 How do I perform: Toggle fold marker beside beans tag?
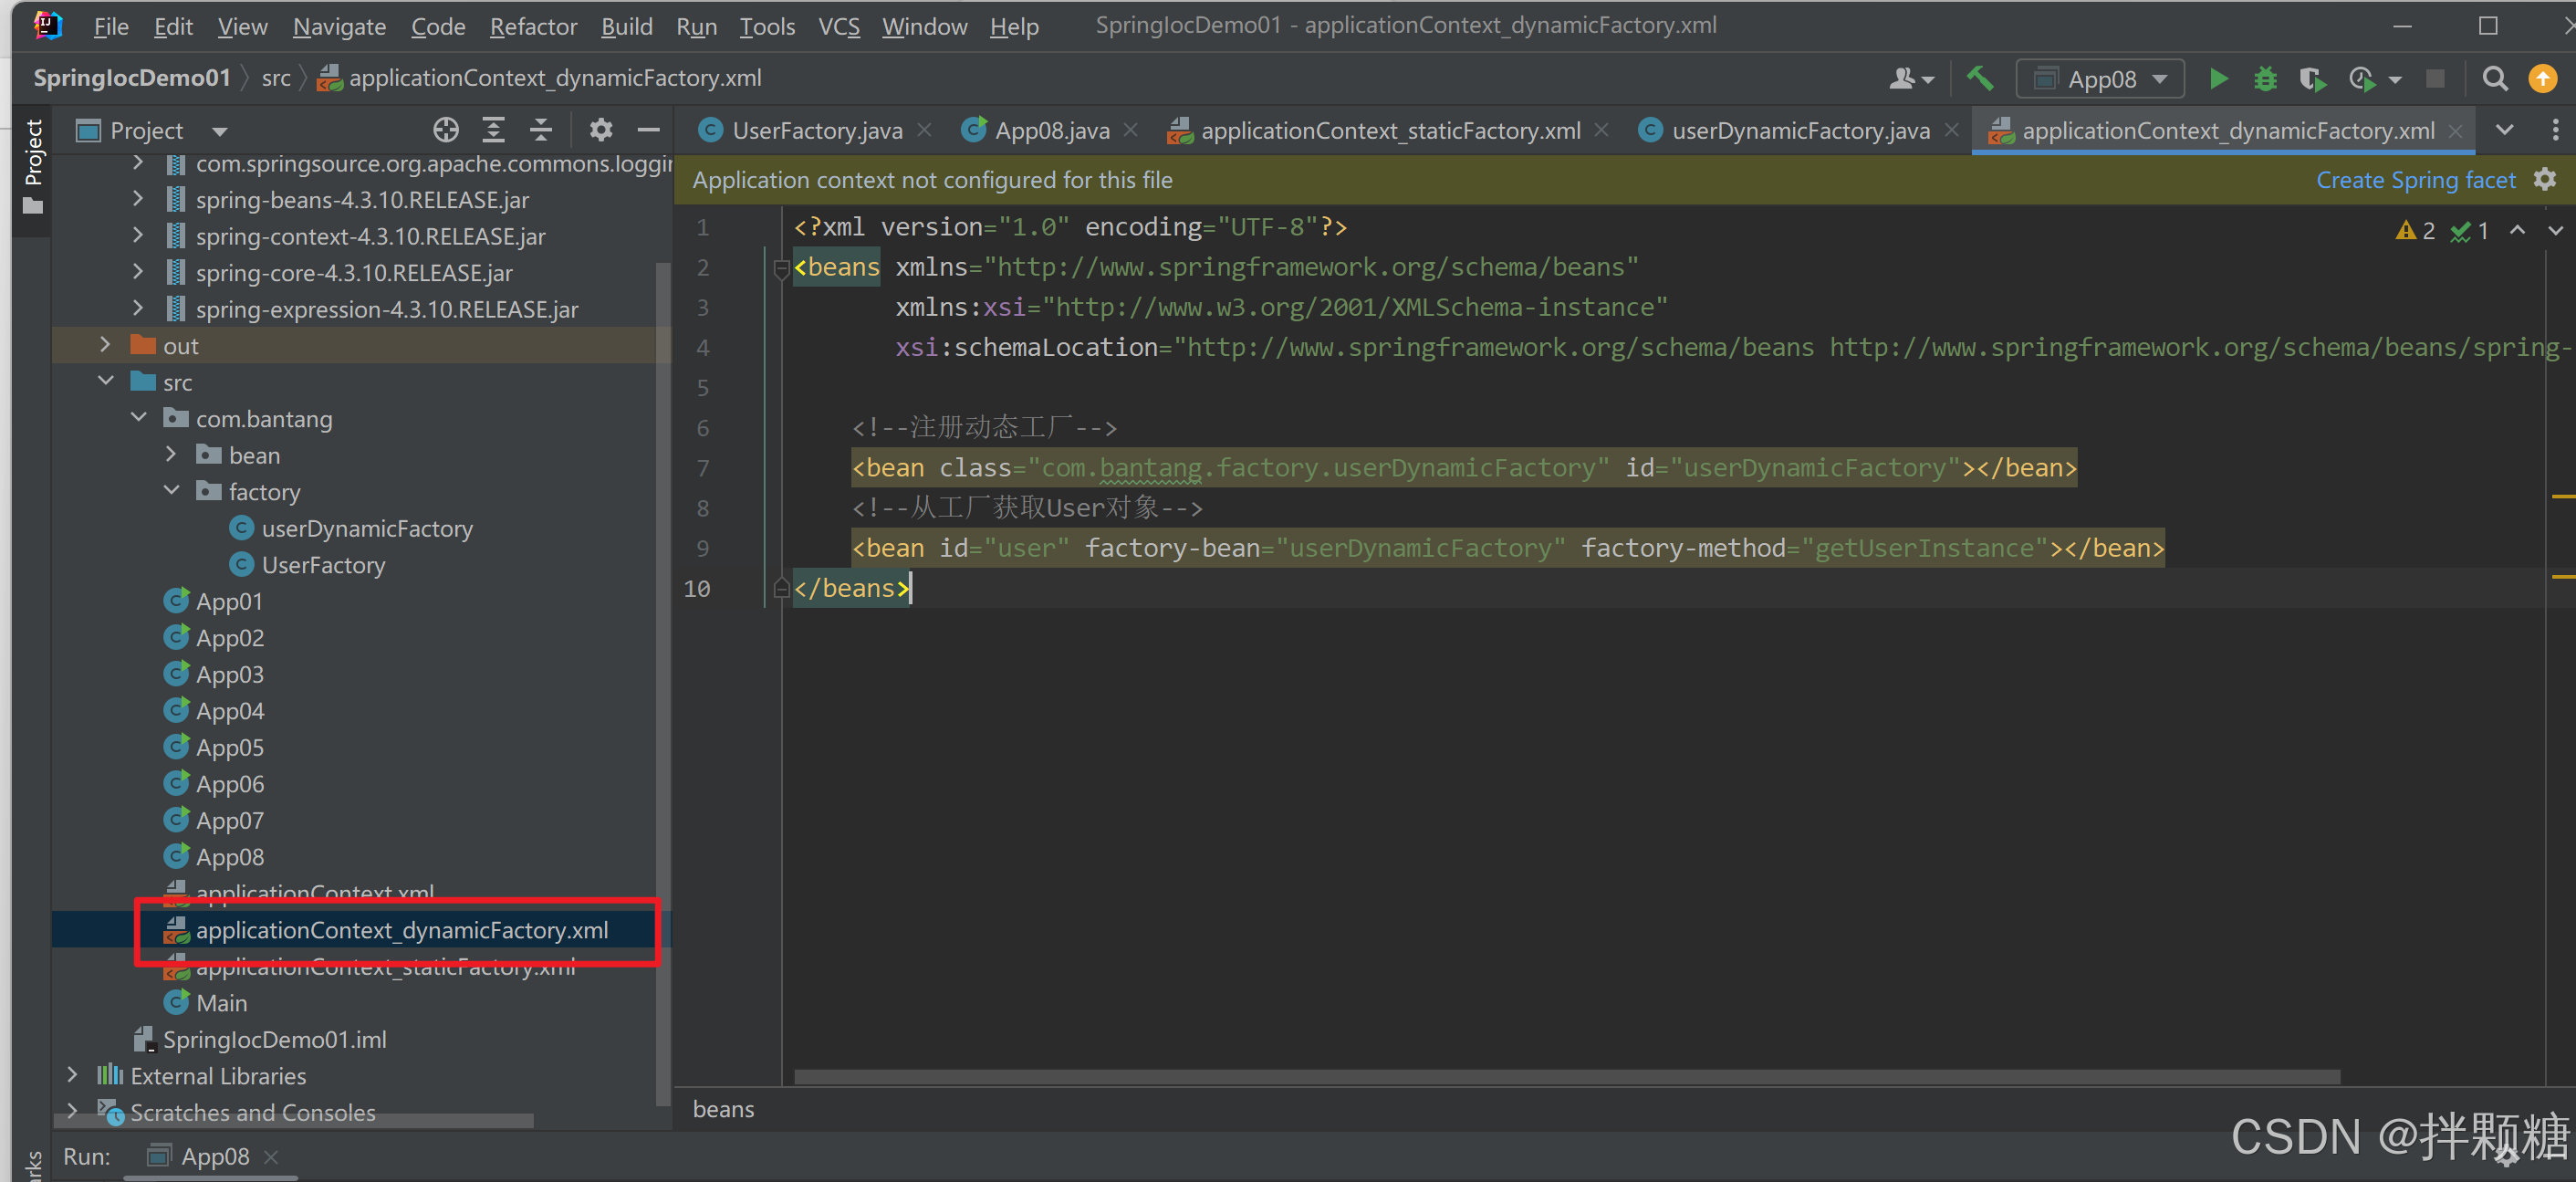[x=781, y=268]
